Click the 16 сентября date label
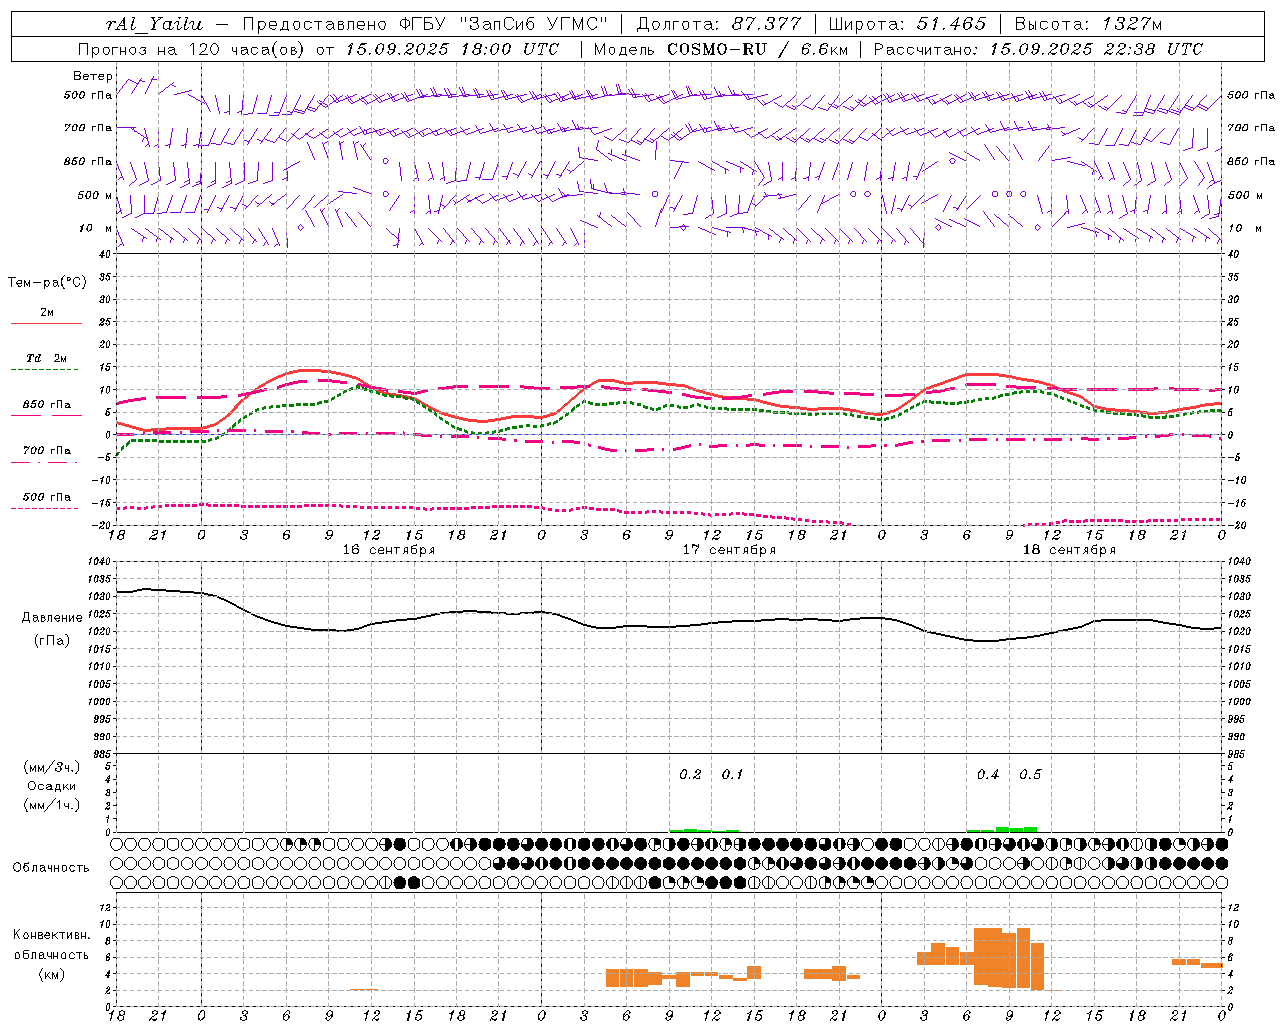Image resolution: width=1280 pixels, height=1024 pixels. (389, 550)
